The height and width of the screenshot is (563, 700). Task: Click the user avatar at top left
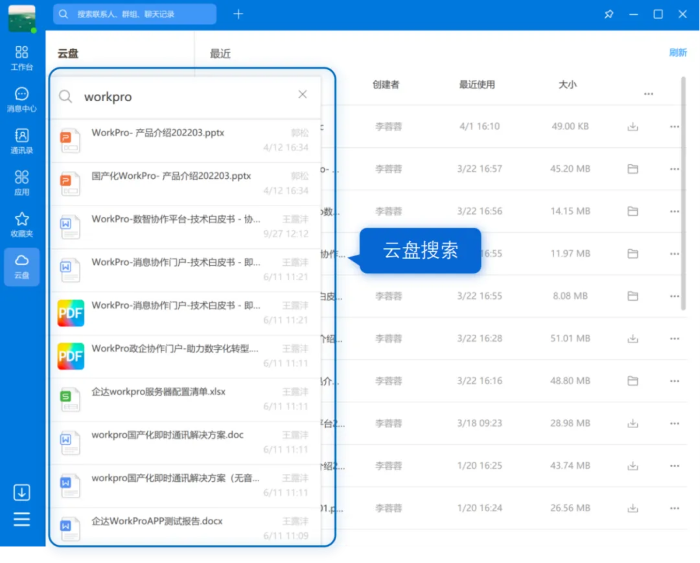point(22,18)
